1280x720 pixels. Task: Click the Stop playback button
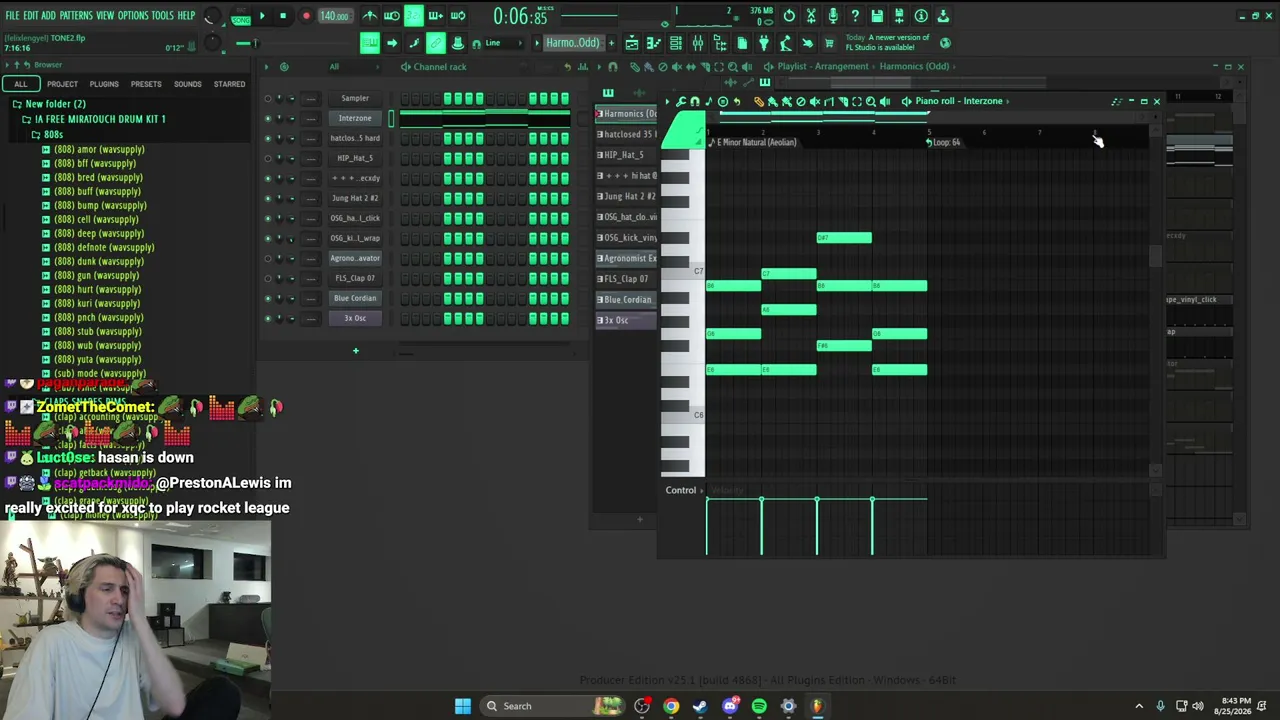(x=283, y=16)
